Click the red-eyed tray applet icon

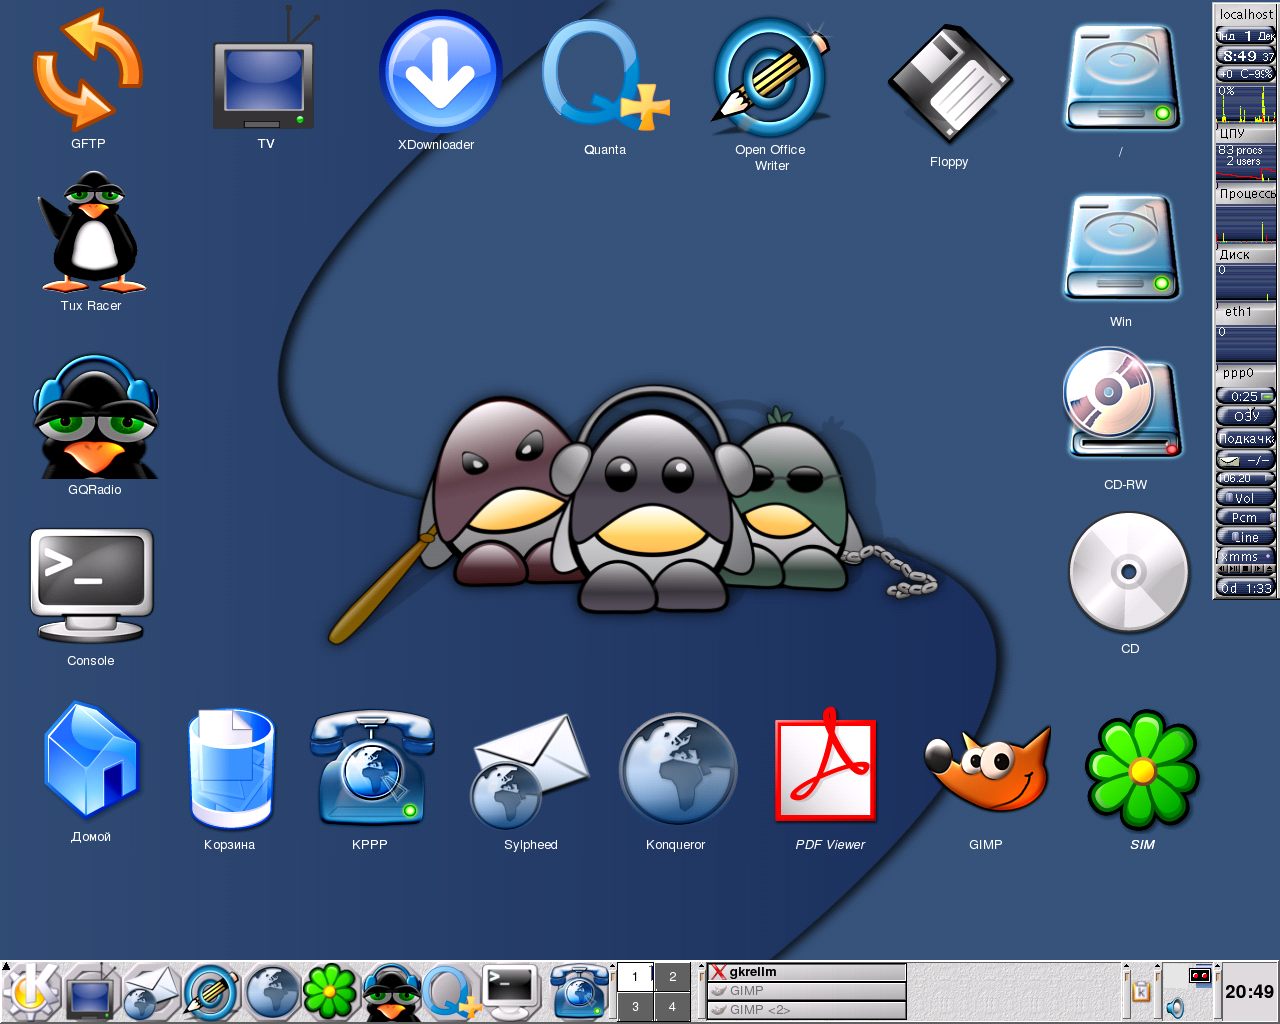1200,975
